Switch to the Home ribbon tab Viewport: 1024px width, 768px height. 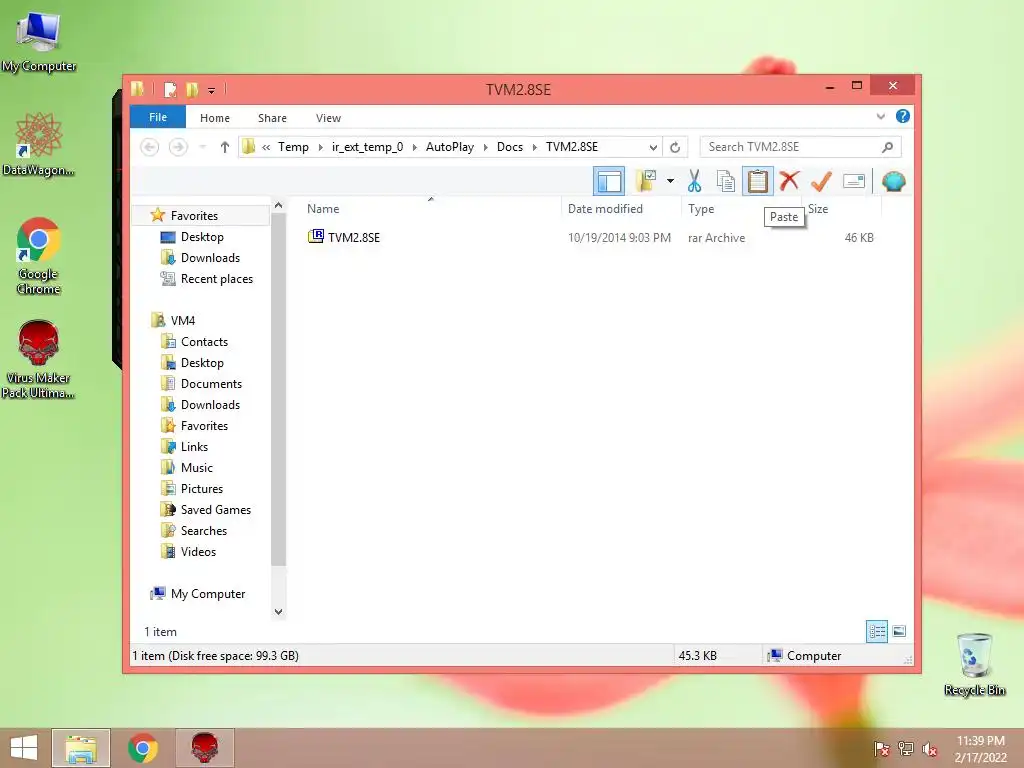click(215, 118)
